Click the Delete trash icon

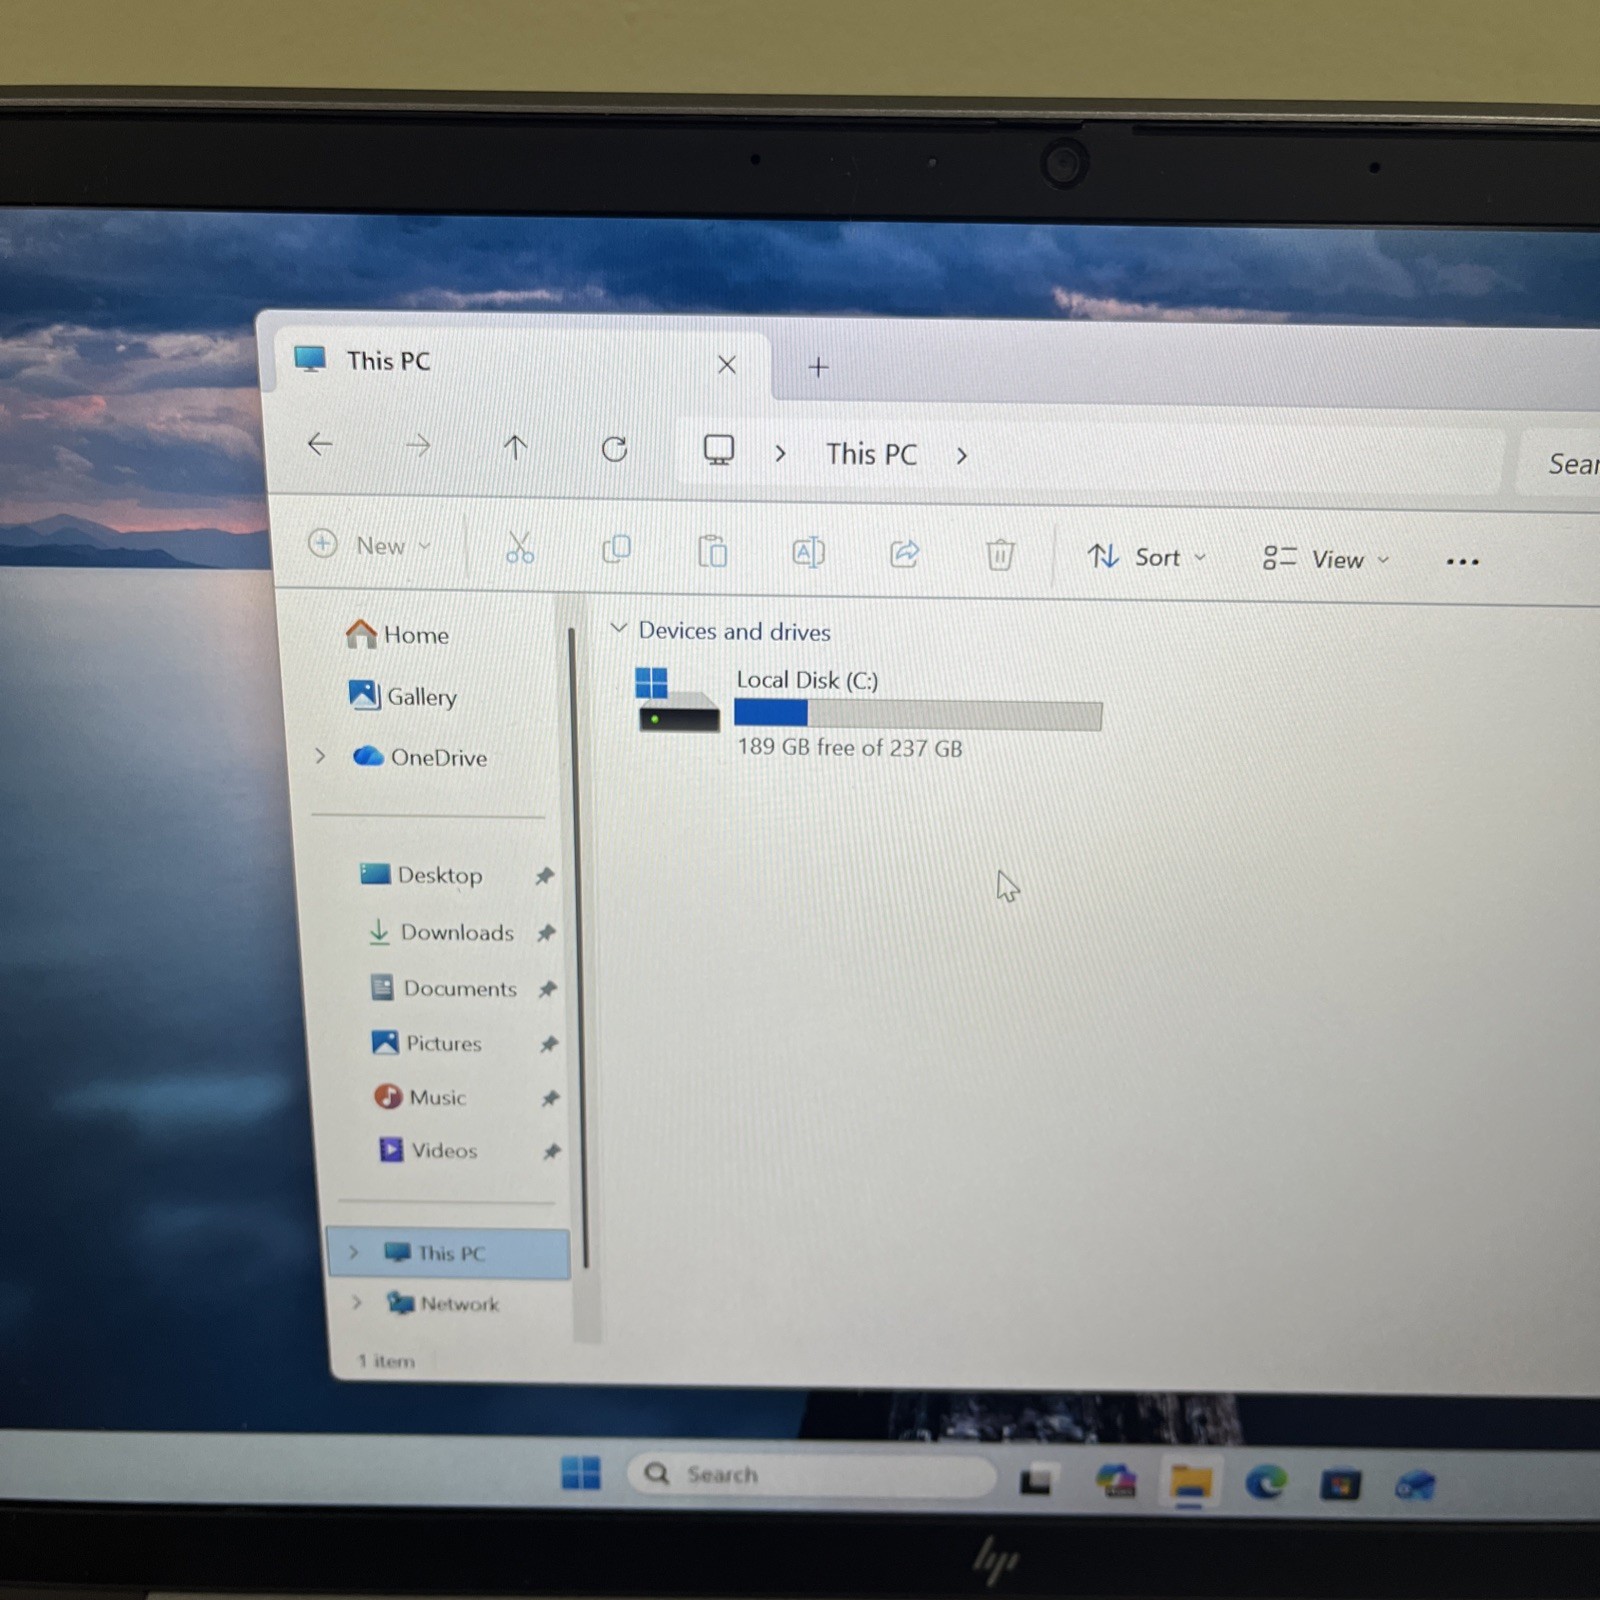1000,554
